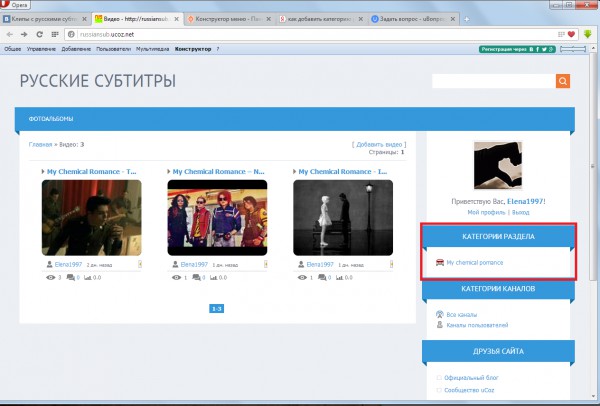The image size is (600, 406).
Task: Click the Twitter icon in registration bar
Action: [544, 49]
